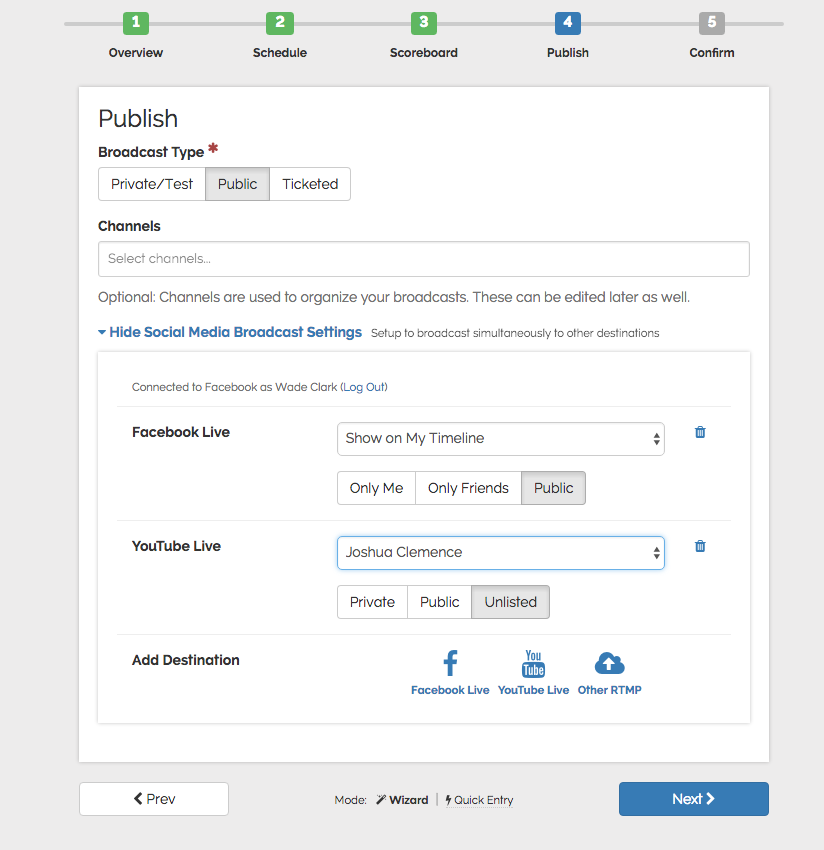Add a YouTube Live destination icon
Screen dimensions: 824x850
[533, 663]
